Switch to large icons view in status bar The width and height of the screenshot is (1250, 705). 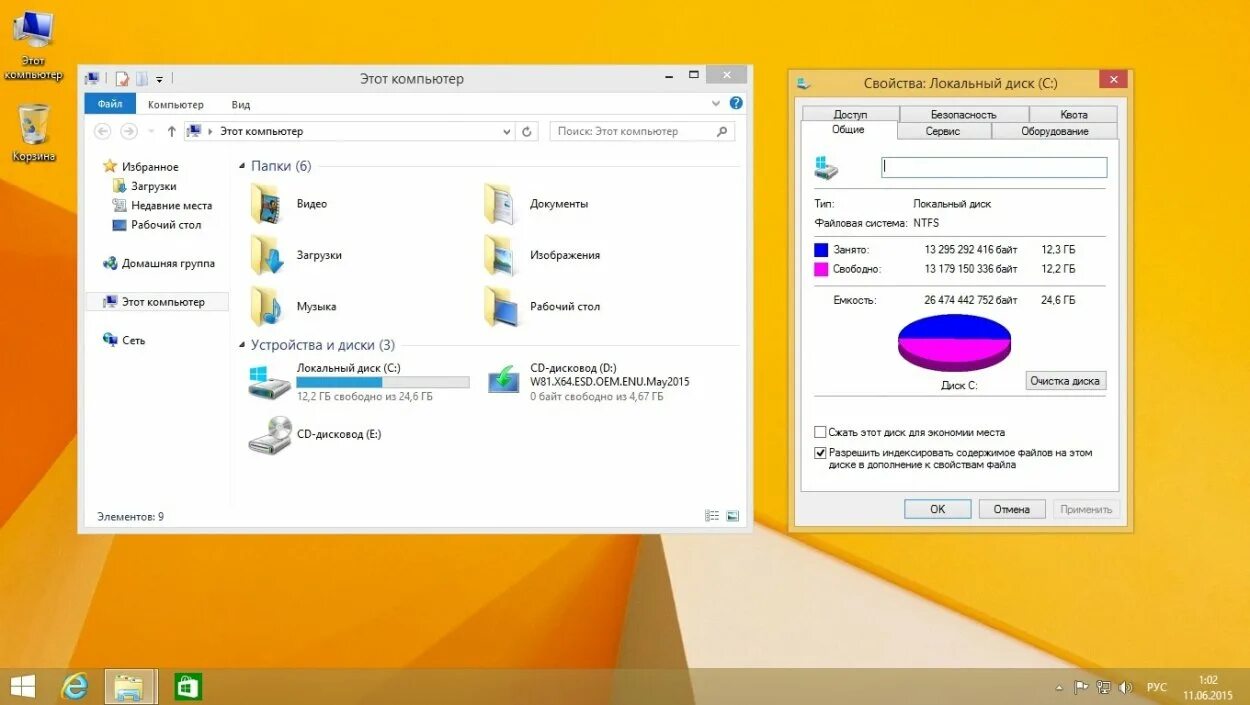[x=733, y=516]
